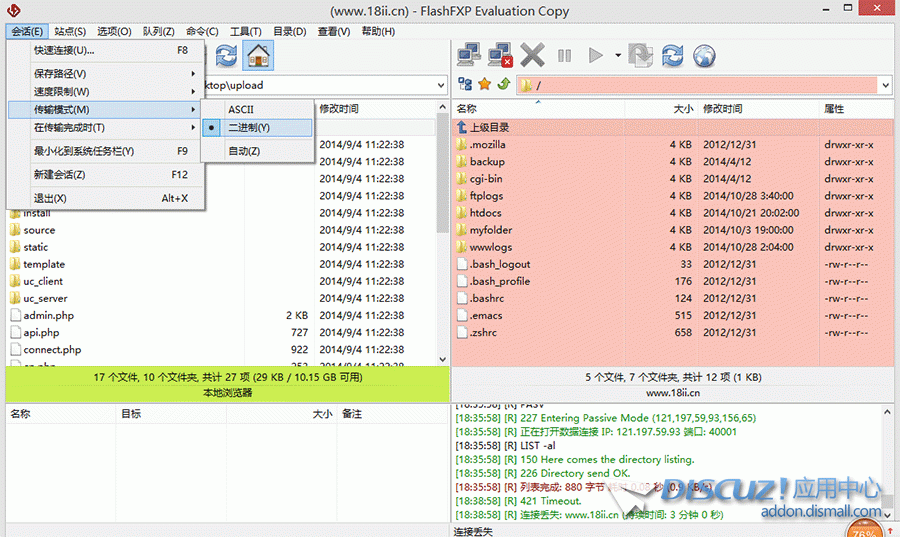
Task: Click the globe icon in remote toolbar
Action: pyautogui.click(x=703, y=55)
